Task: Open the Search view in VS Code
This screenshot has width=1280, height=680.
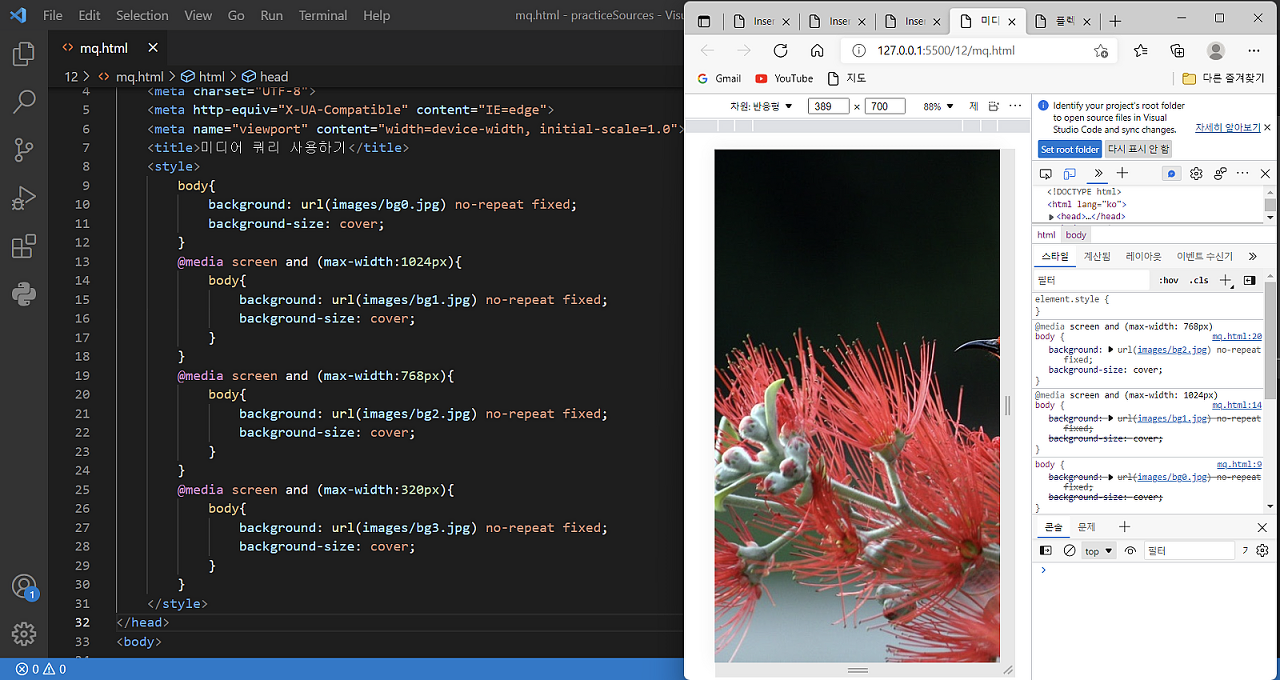Action: (x=24, y=101)
